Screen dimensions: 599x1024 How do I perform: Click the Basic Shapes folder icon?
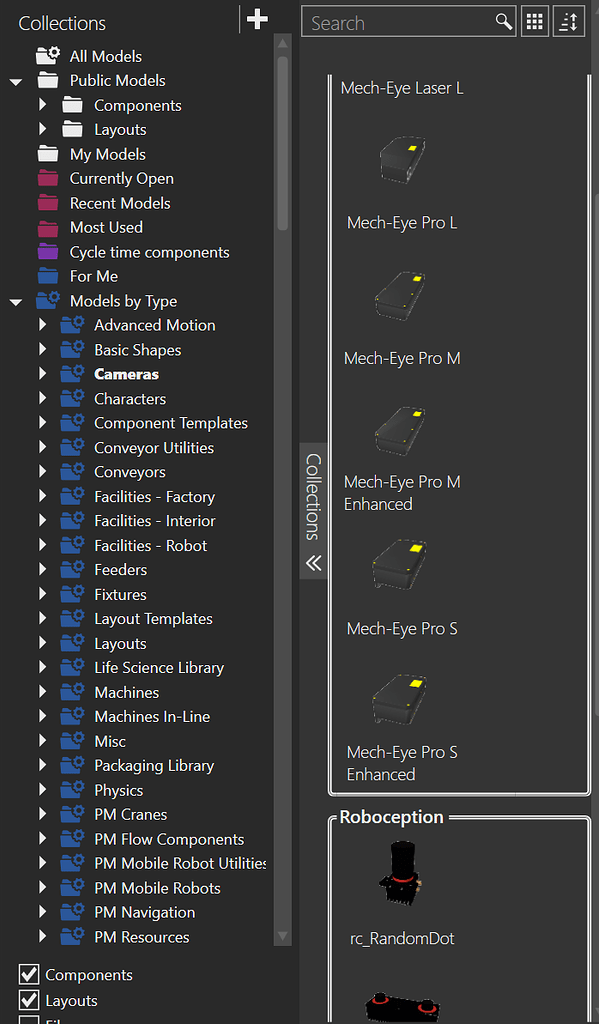(73, 349)
